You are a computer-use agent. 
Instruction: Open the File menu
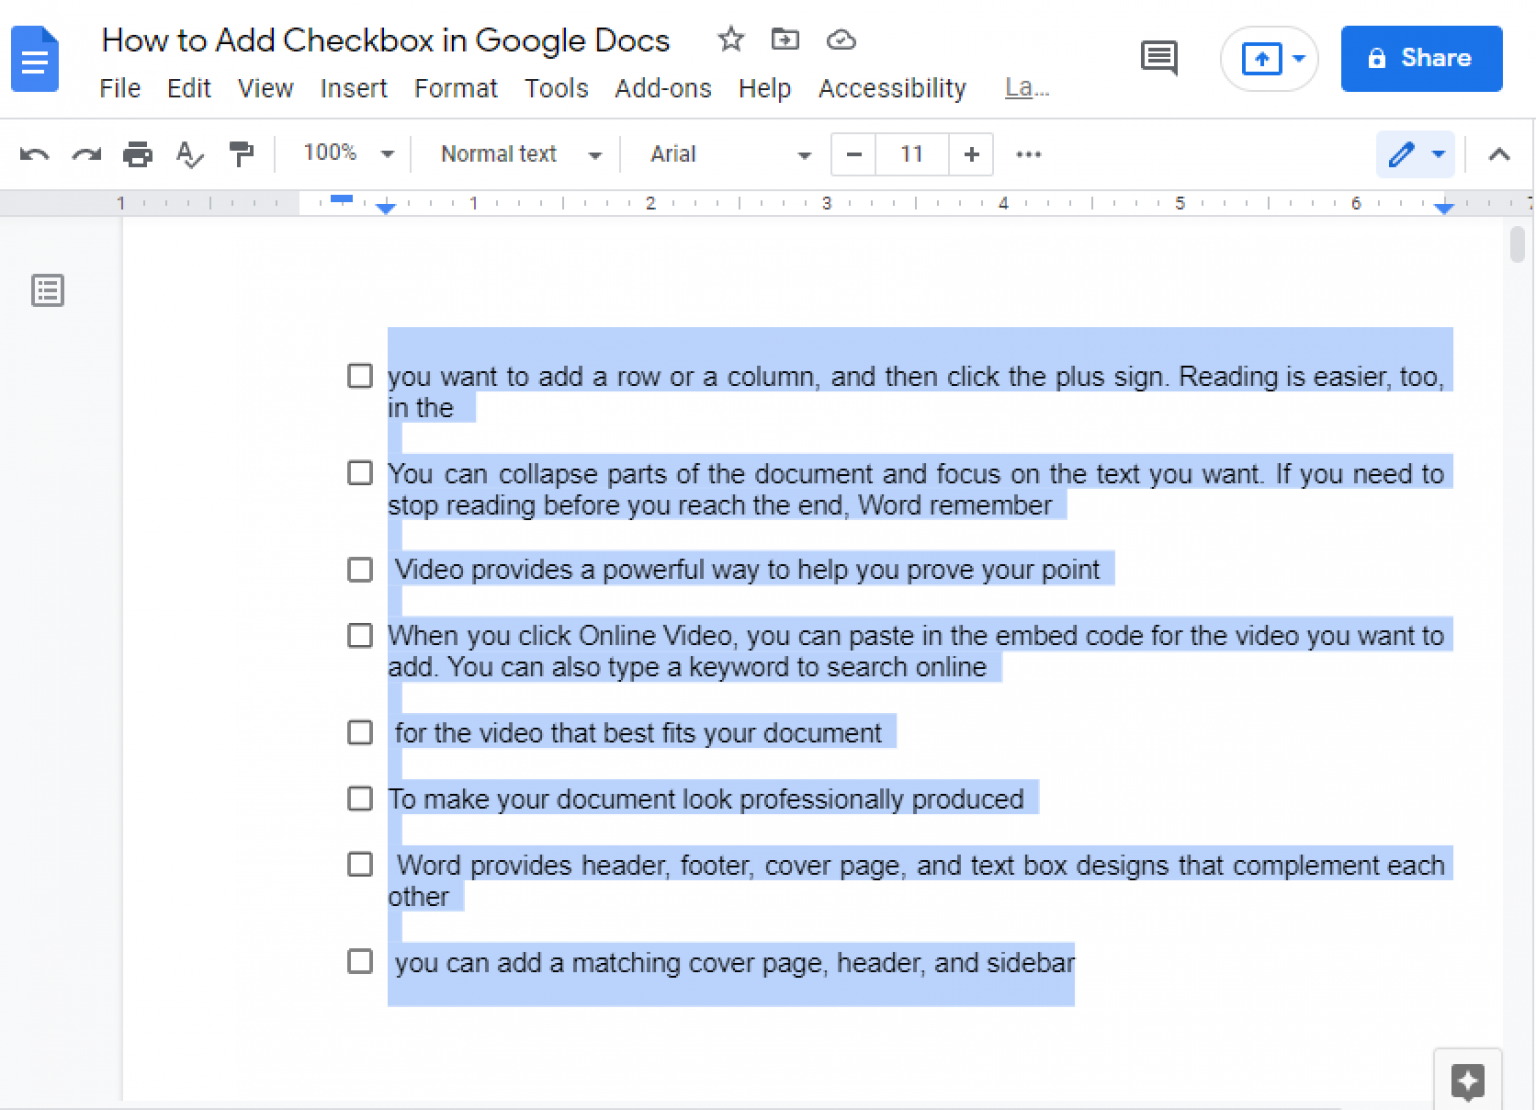[120, 89]
